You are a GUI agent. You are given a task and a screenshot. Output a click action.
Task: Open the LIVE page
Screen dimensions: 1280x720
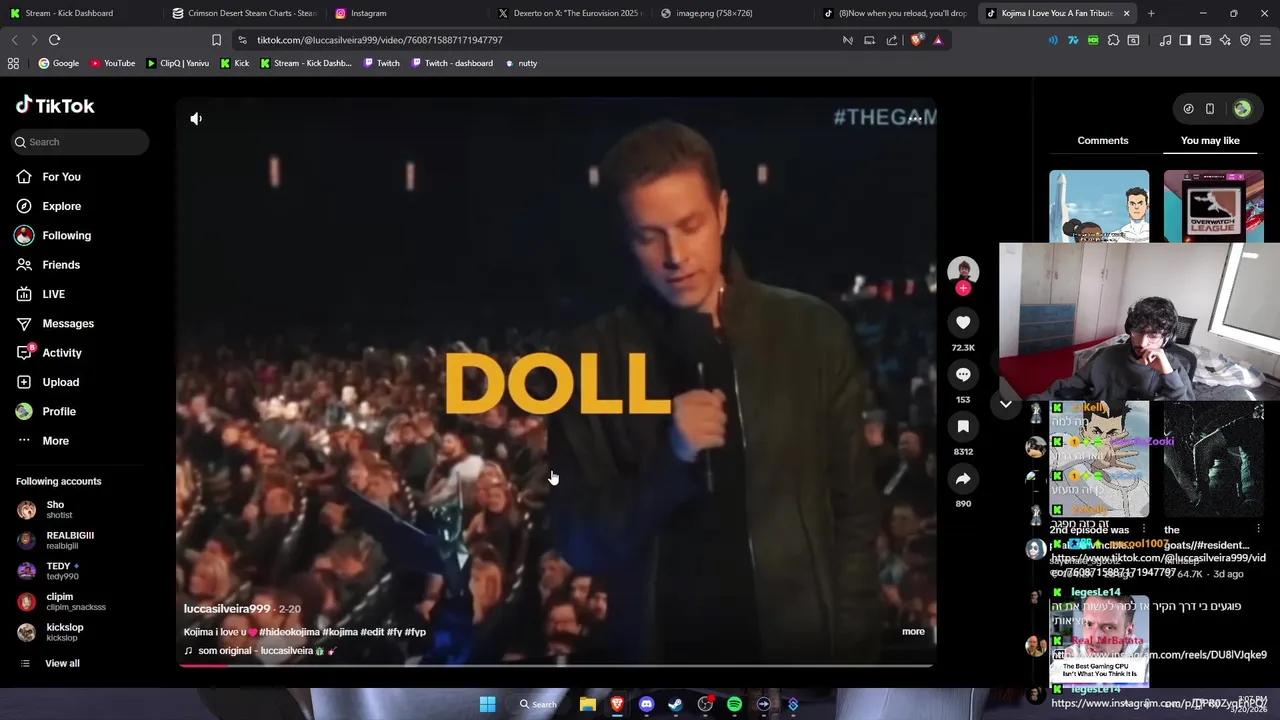click(x=53, y=294)
